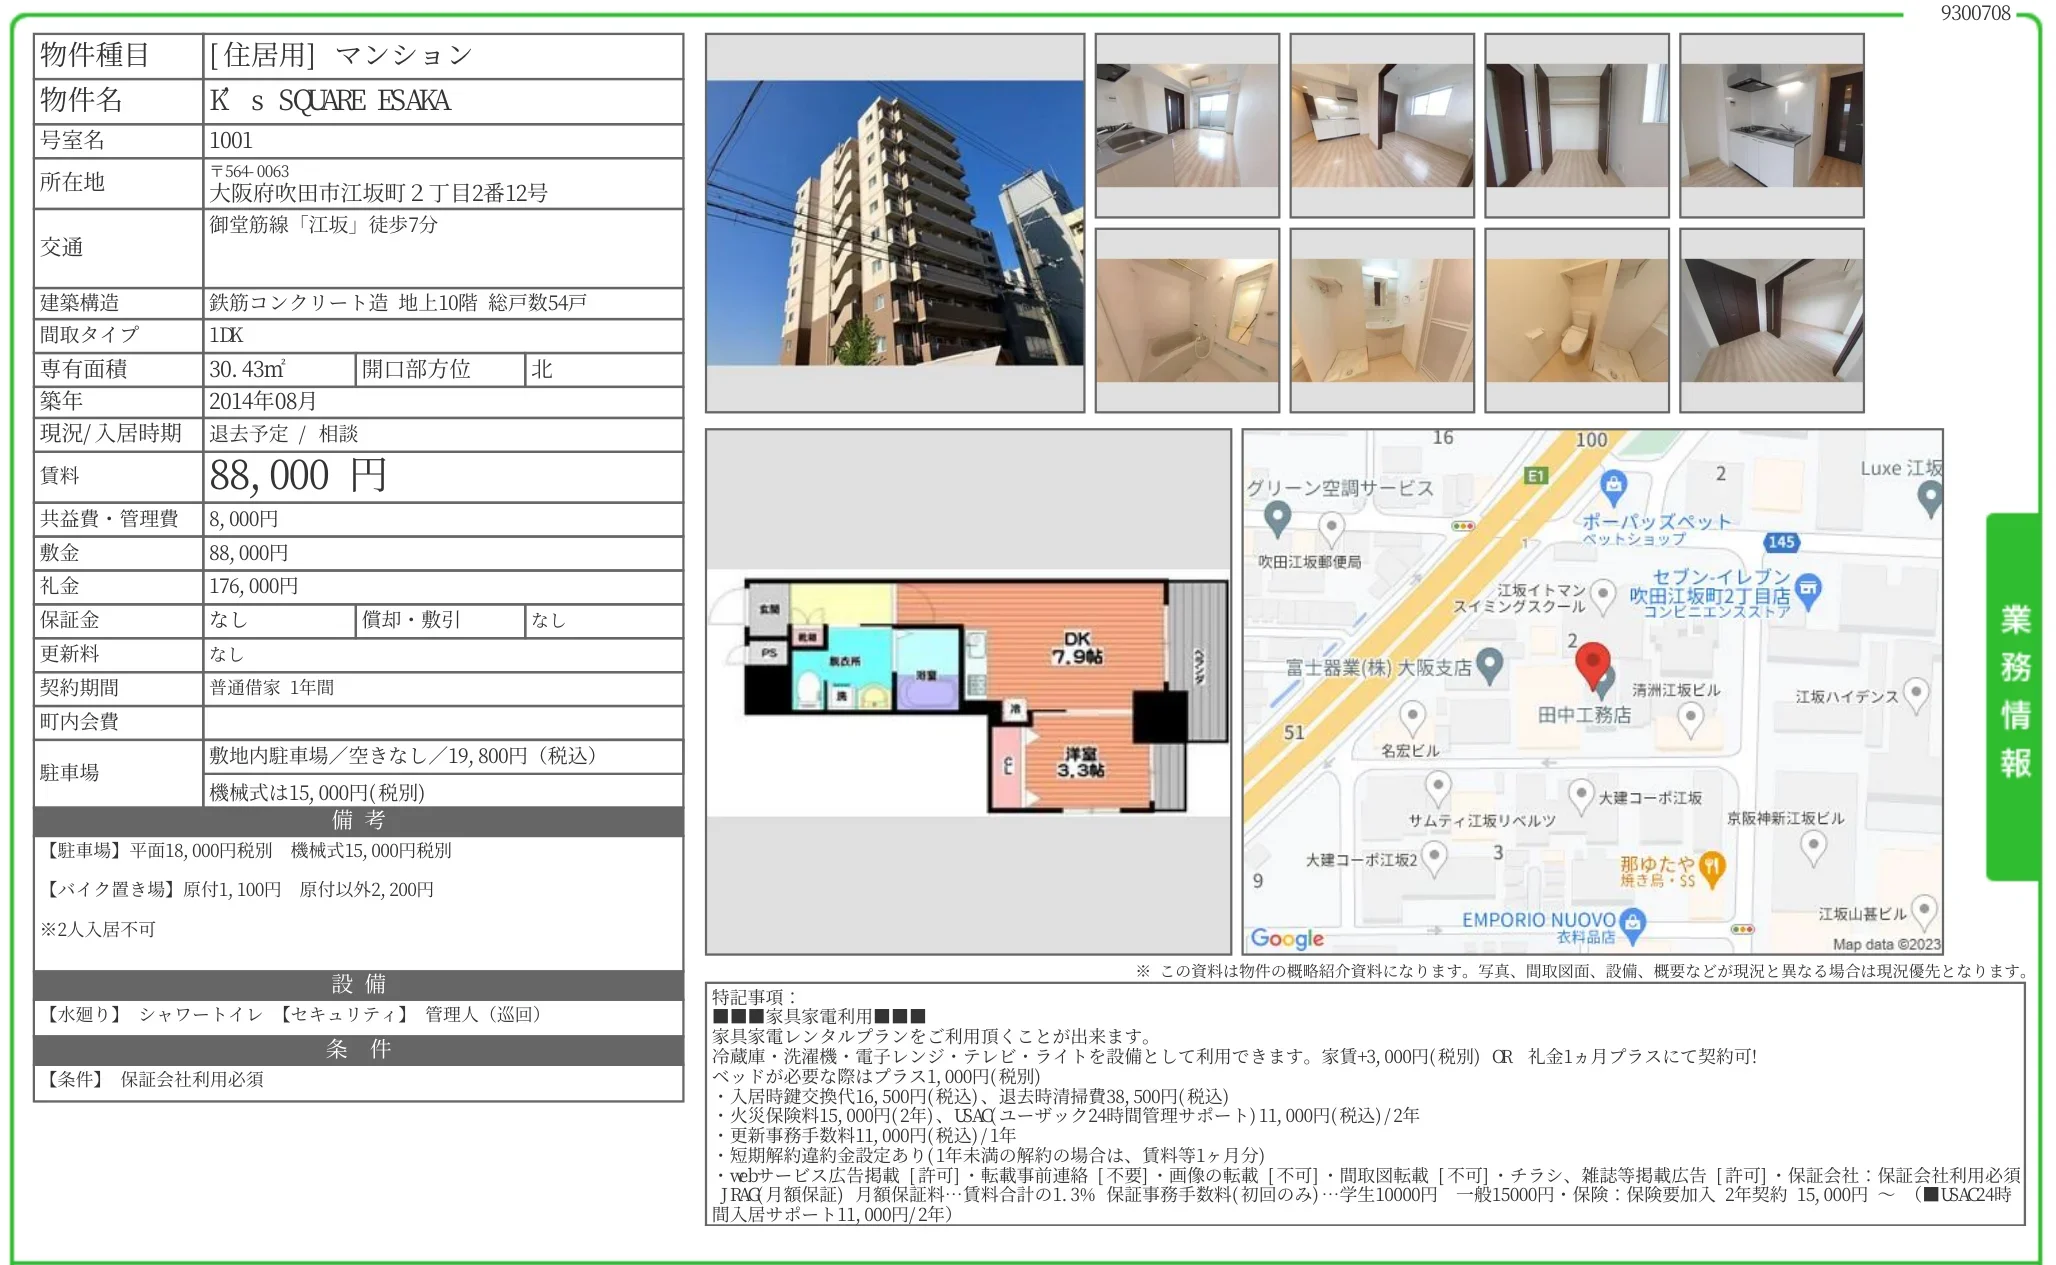This screenshot has height=1265, width=2056.
Task: Click the K's SQUARE ESAKA property name
Action: click(x=330, y=101)
